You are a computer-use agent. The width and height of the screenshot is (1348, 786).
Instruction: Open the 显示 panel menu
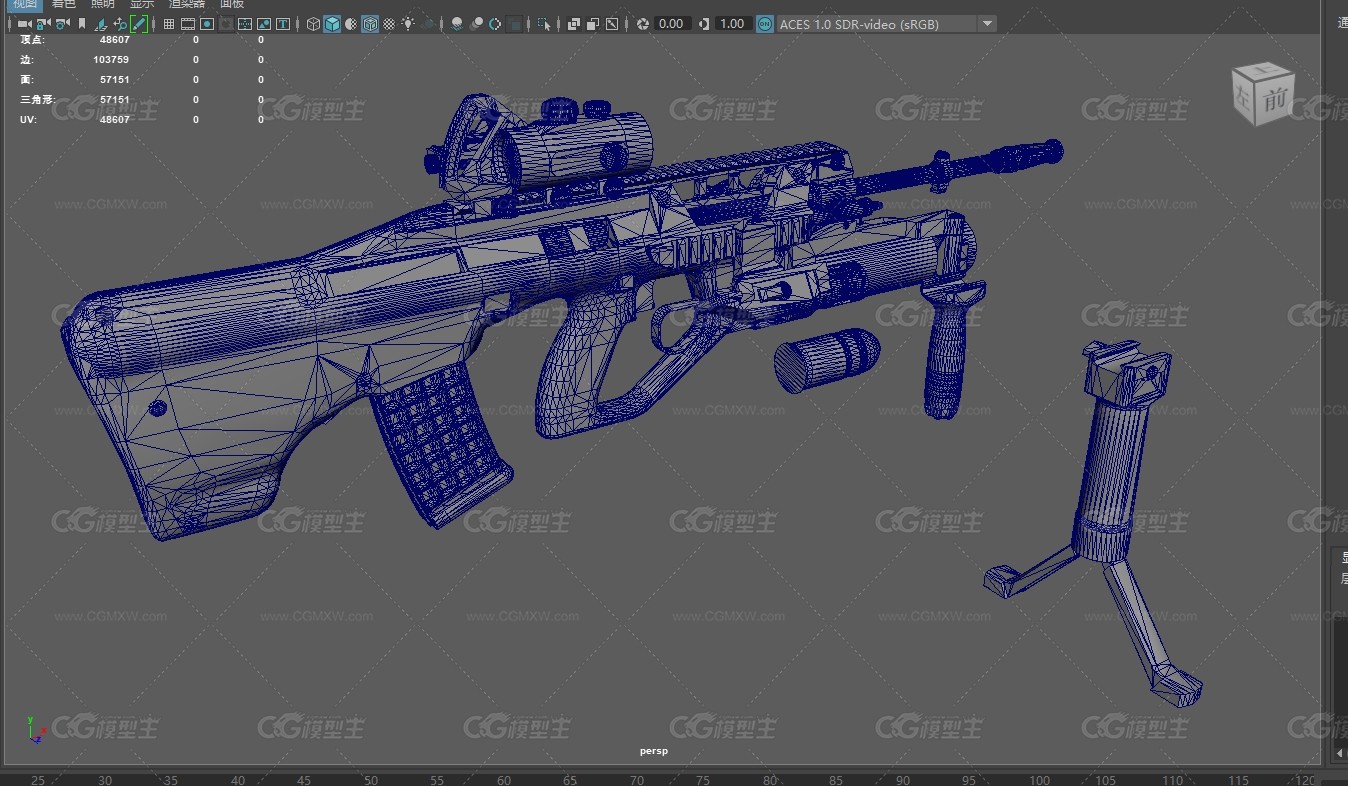click(x=141, y=4)
